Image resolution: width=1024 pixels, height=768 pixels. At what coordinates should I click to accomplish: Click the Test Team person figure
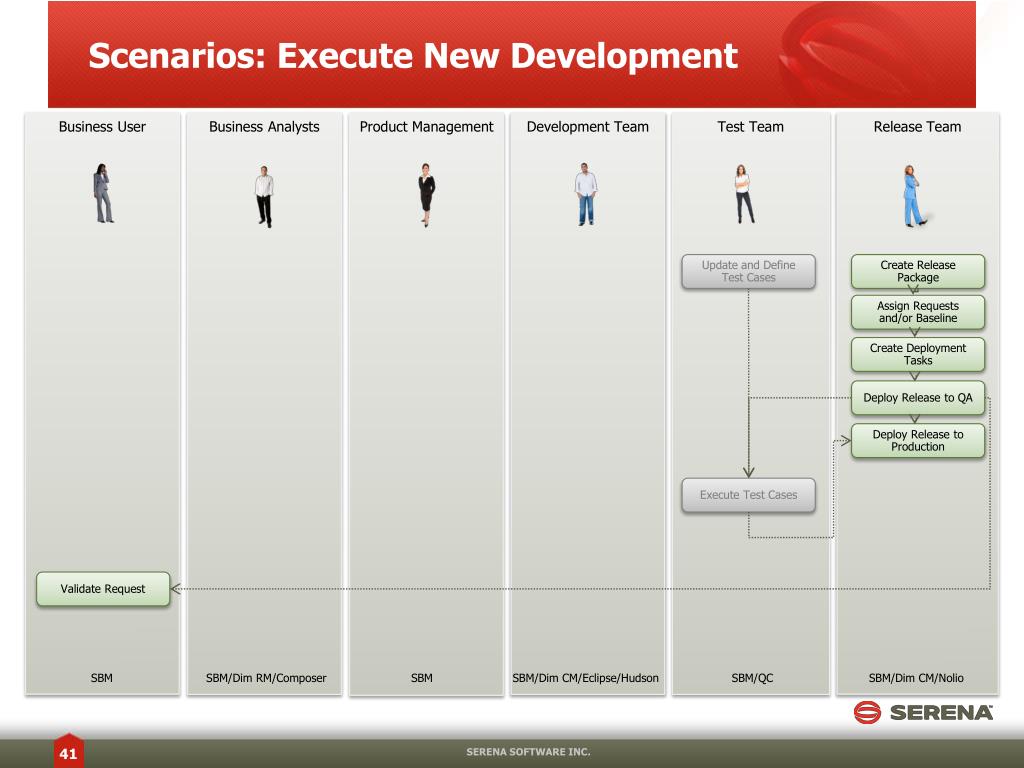tap(743, 194)
